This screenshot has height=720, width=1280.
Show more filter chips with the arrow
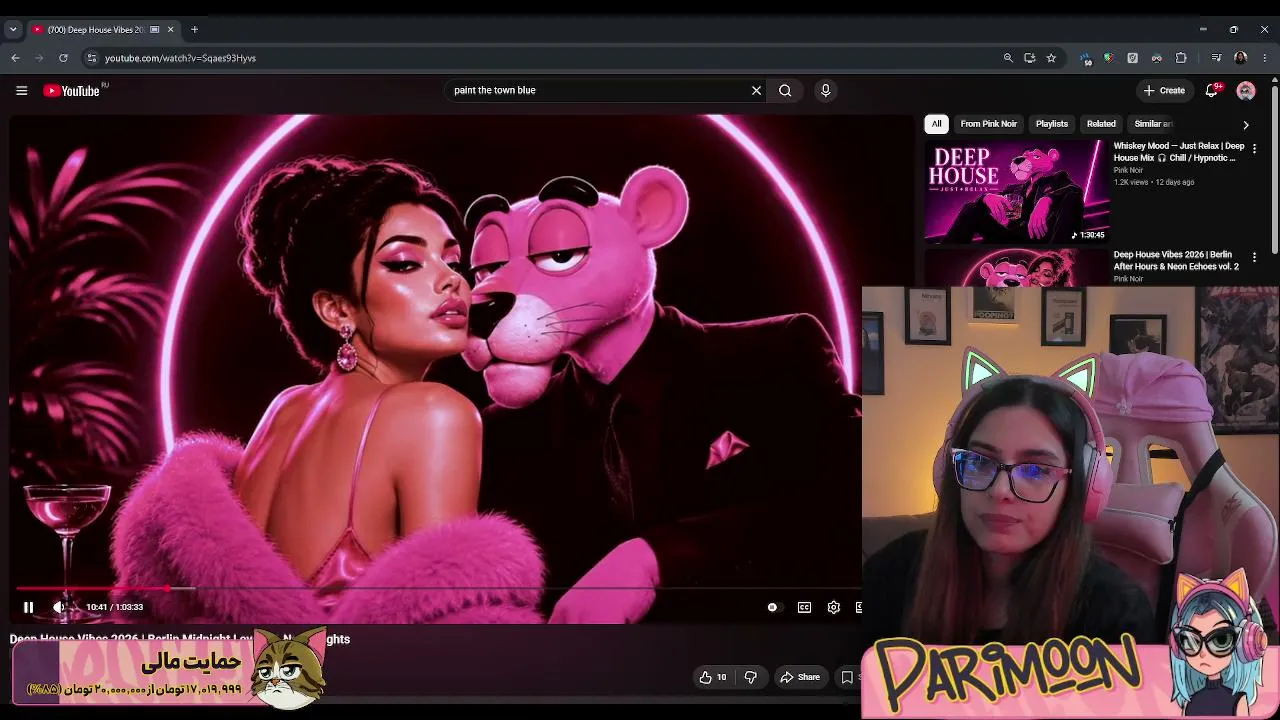pos(1245,125)
